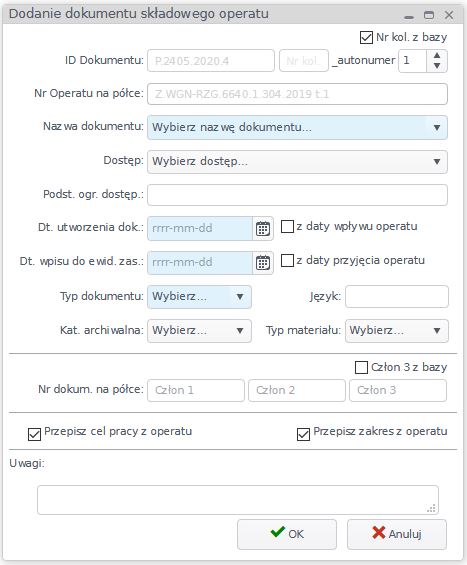Open calendar for Dt. utworzenia dok.
467x565 pixels.
[263, 228]
